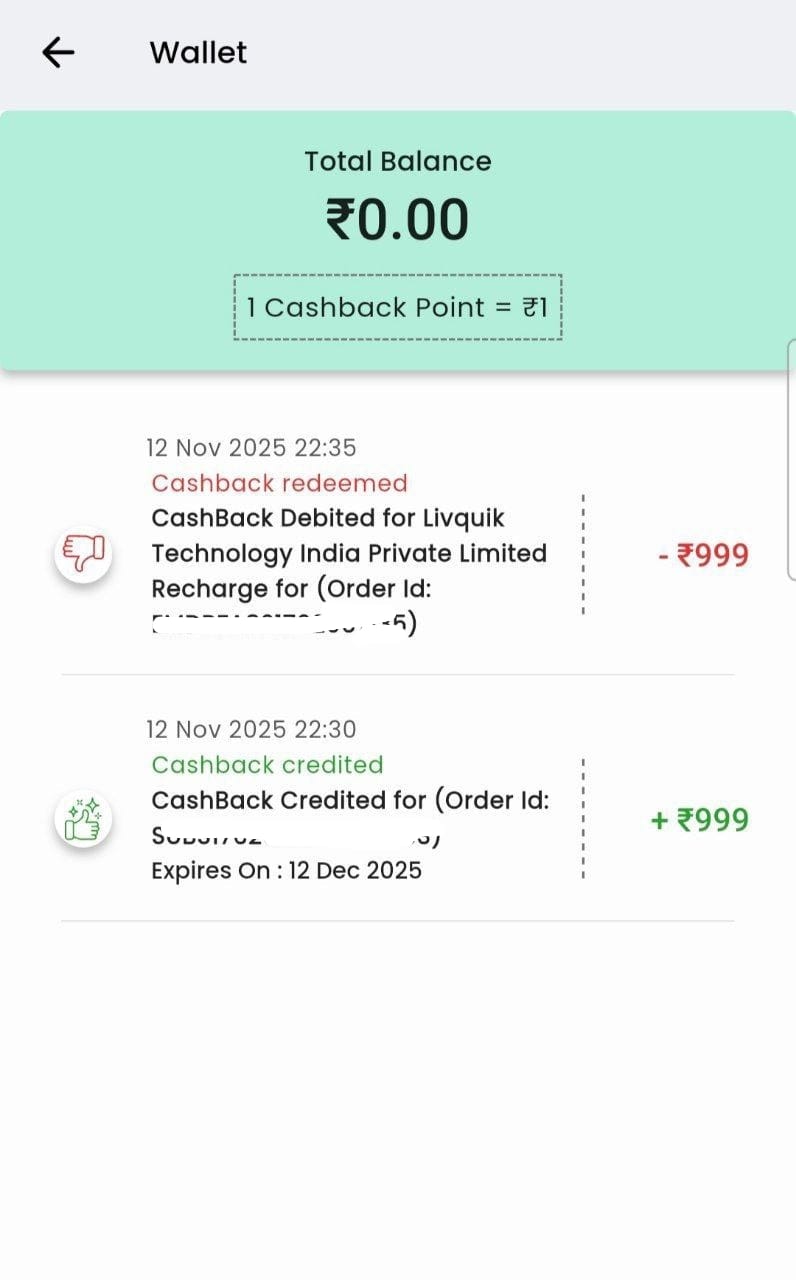The width and height of the screenshot is (796, 1280).
Task: Tap the masked order ID in credited entry
Action: point(295,836)
